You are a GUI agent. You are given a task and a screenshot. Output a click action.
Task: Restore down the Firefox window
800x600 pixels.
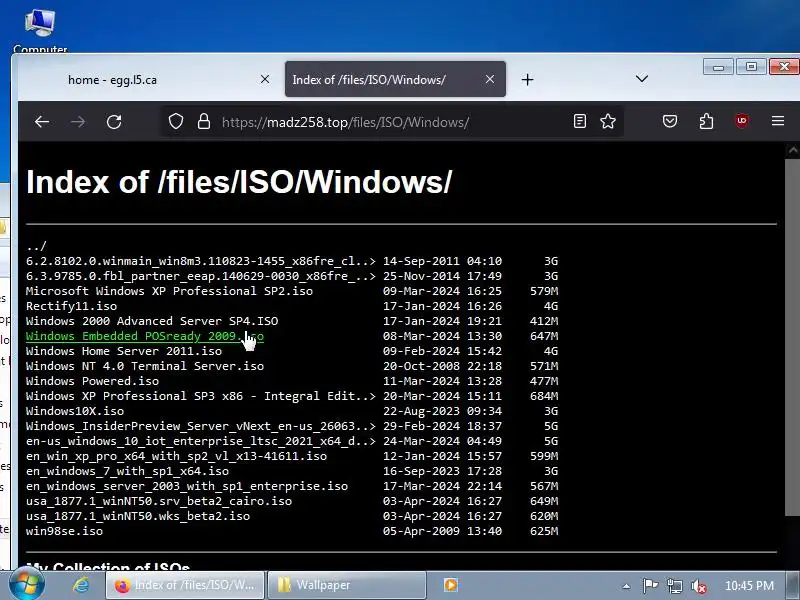pyautogui.click(x=751, y=67)
